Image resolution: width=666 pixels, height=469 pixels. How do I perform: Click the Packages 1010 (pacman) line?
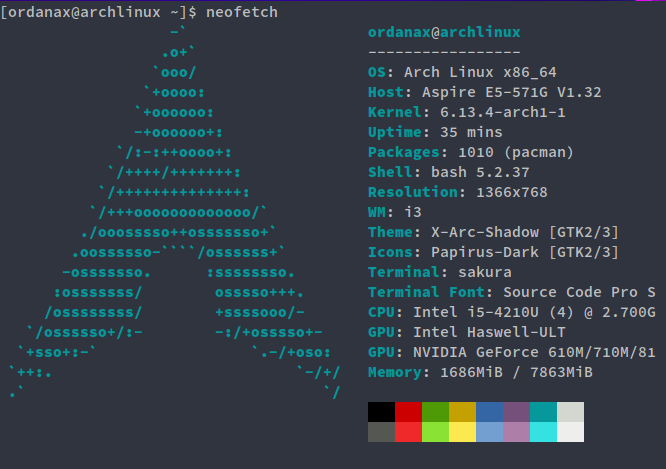(x=471, y=152)
